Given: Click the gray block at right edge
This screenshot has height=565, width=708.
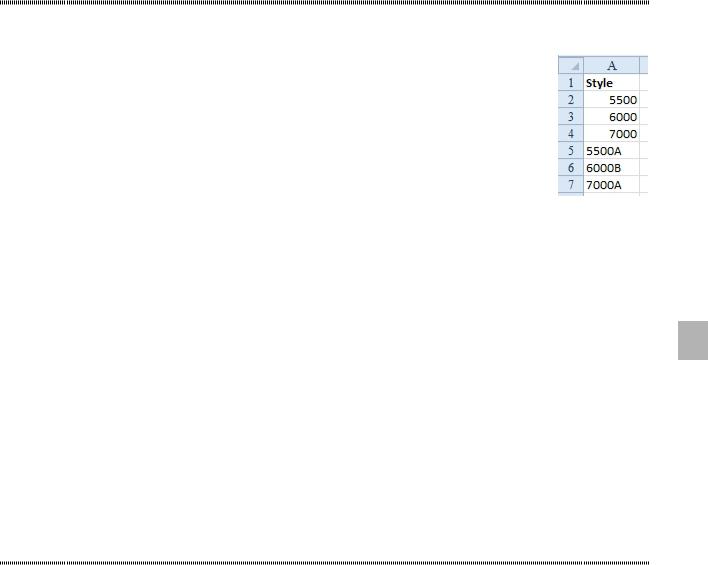Looking at the screenshot, I should (x=693, y=341).
